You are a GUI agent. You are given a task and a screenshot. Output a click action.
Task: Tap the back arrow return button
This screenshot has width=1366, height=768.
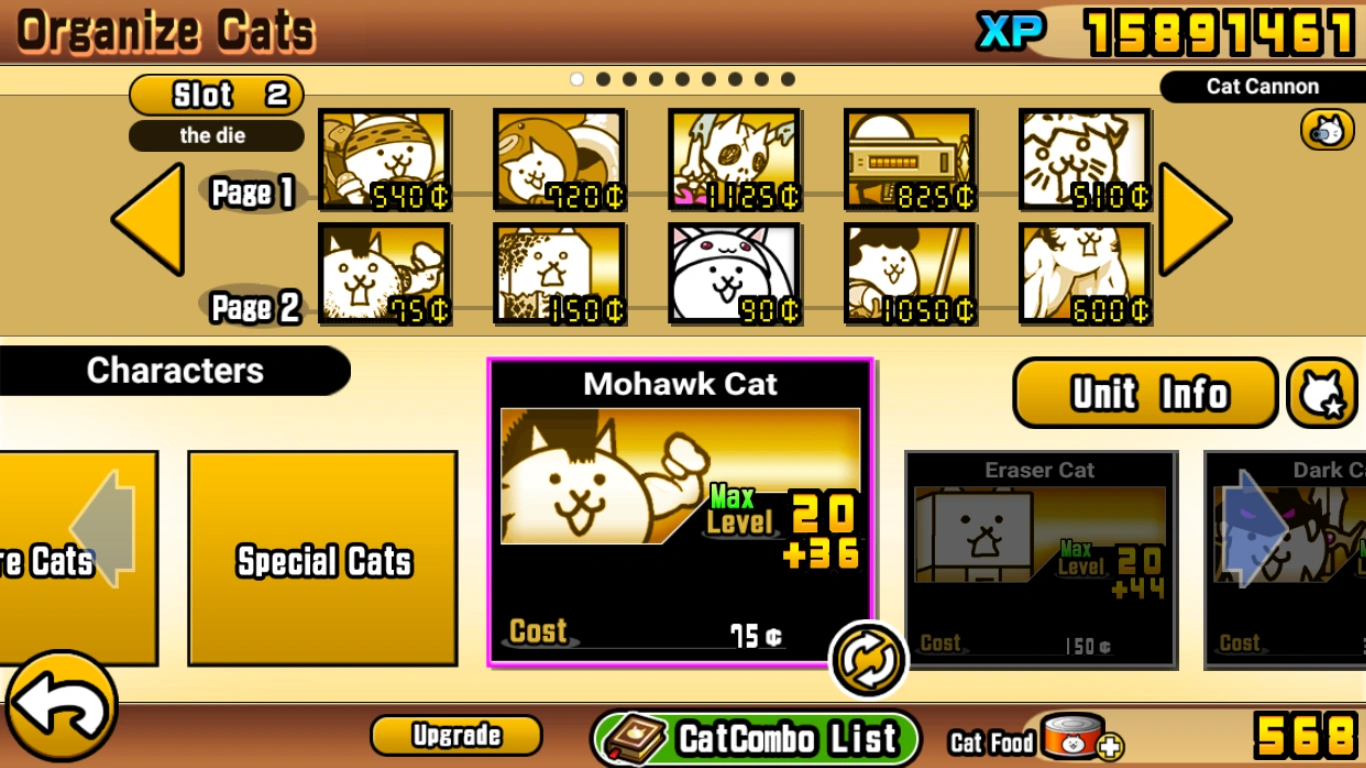62,706
